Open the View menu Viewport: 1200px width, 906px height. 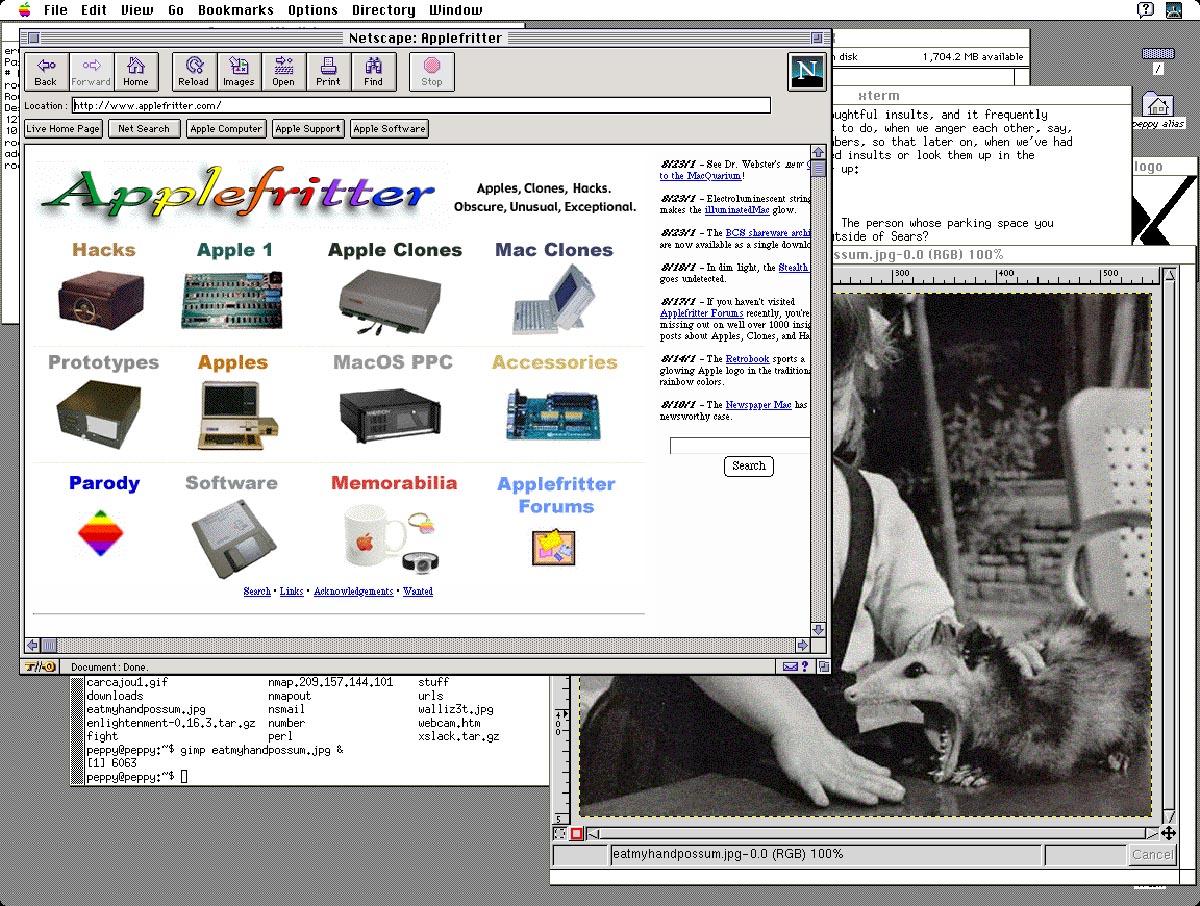pyautogui.click(x=137, y=10)
